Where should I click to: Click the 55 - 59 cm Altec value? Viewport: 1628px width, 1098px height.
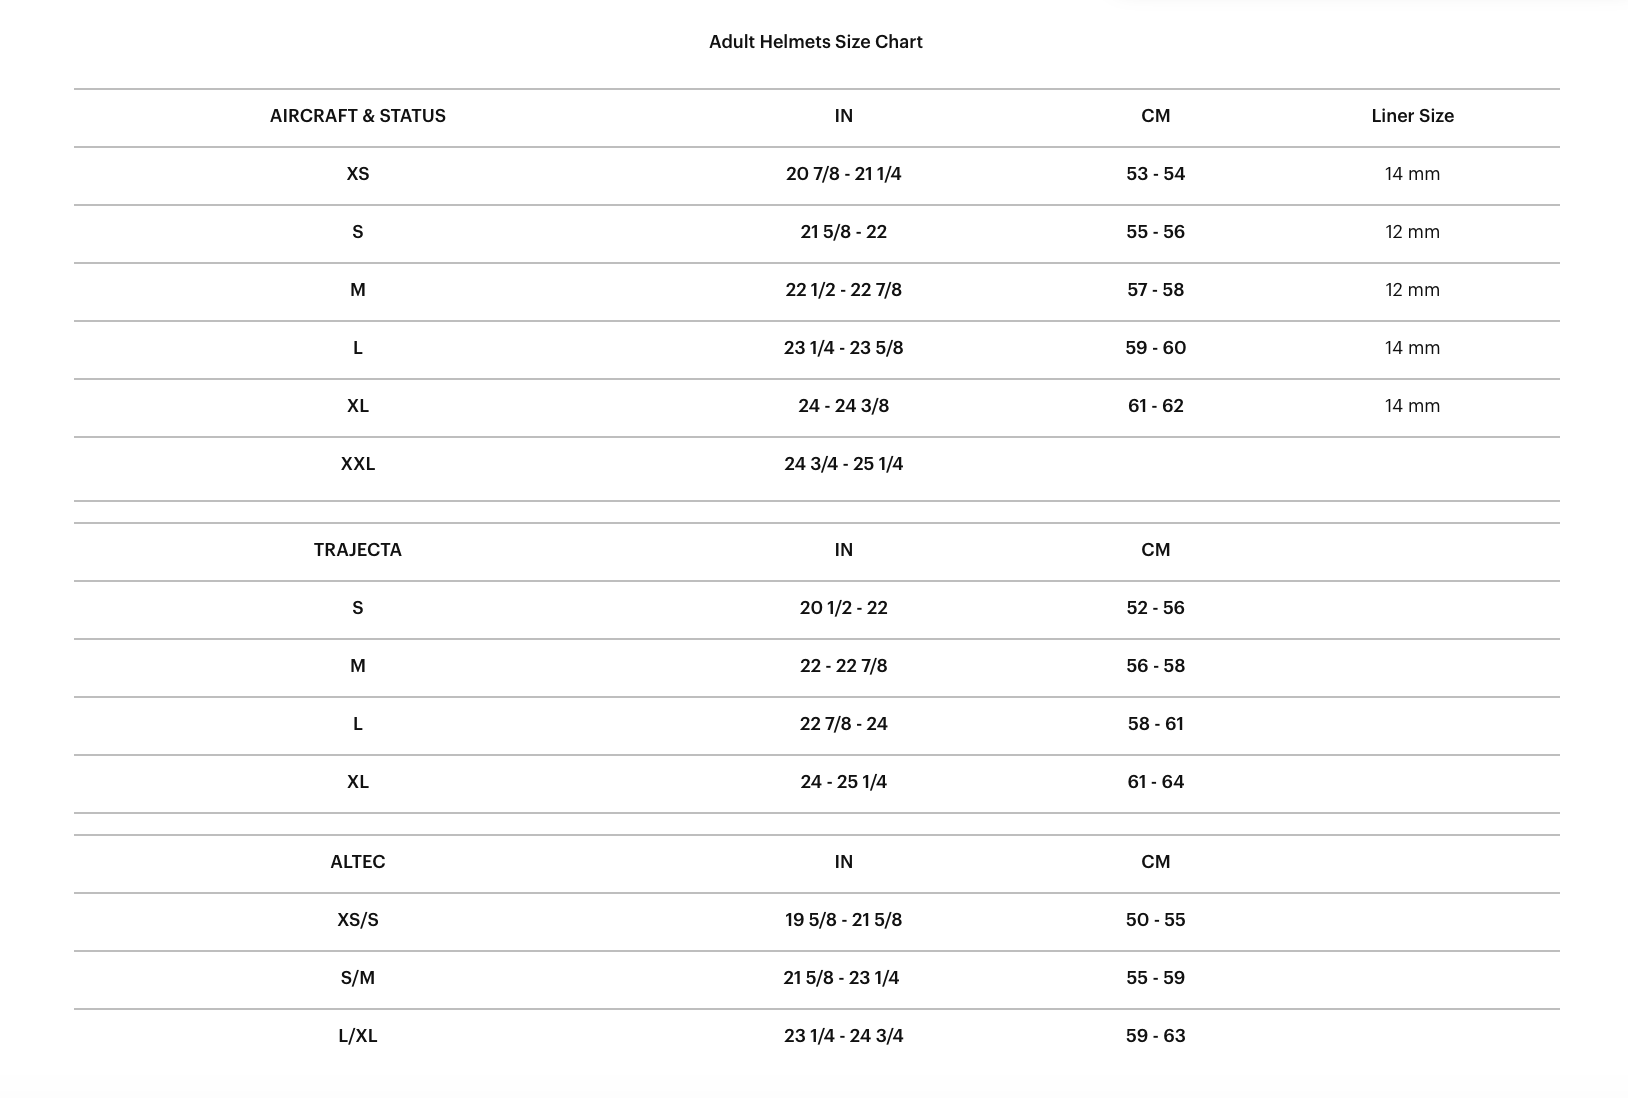[x=1155, y=978]
